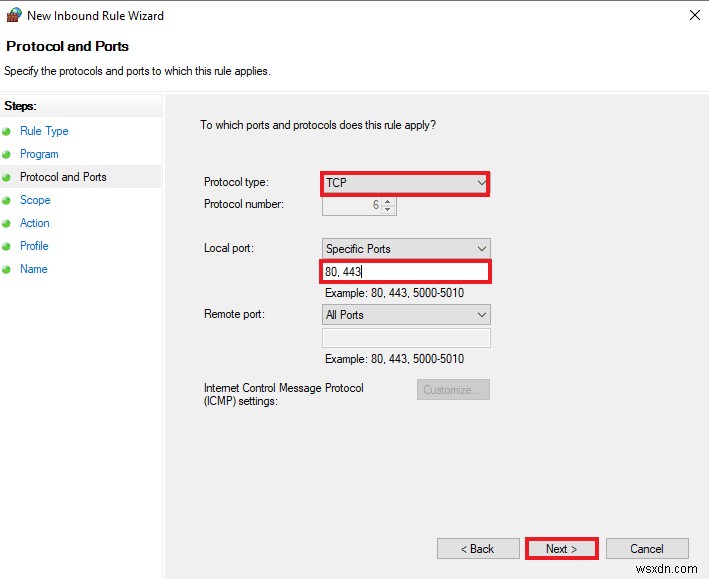Open the Profile step
This screenshot has height=579, width=709.
point(34,246)
